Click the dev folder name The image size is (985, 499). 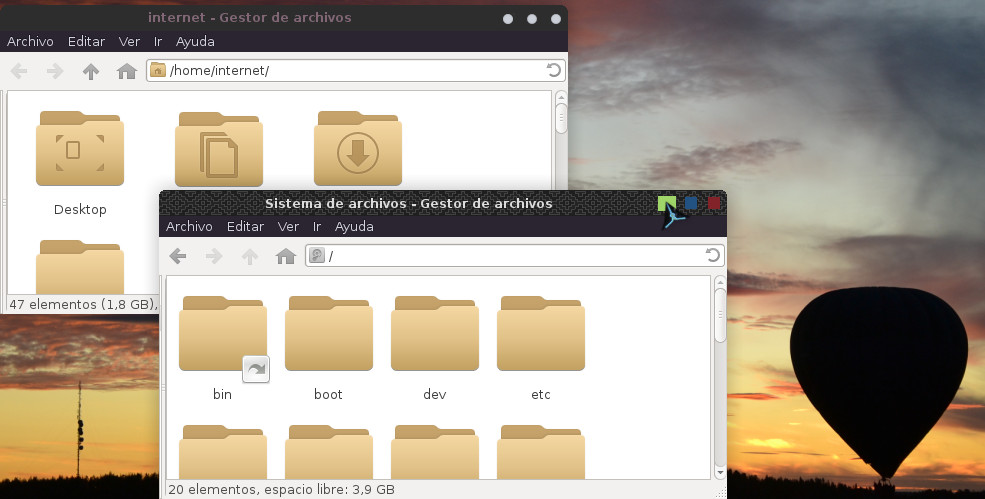coord(435,394)
